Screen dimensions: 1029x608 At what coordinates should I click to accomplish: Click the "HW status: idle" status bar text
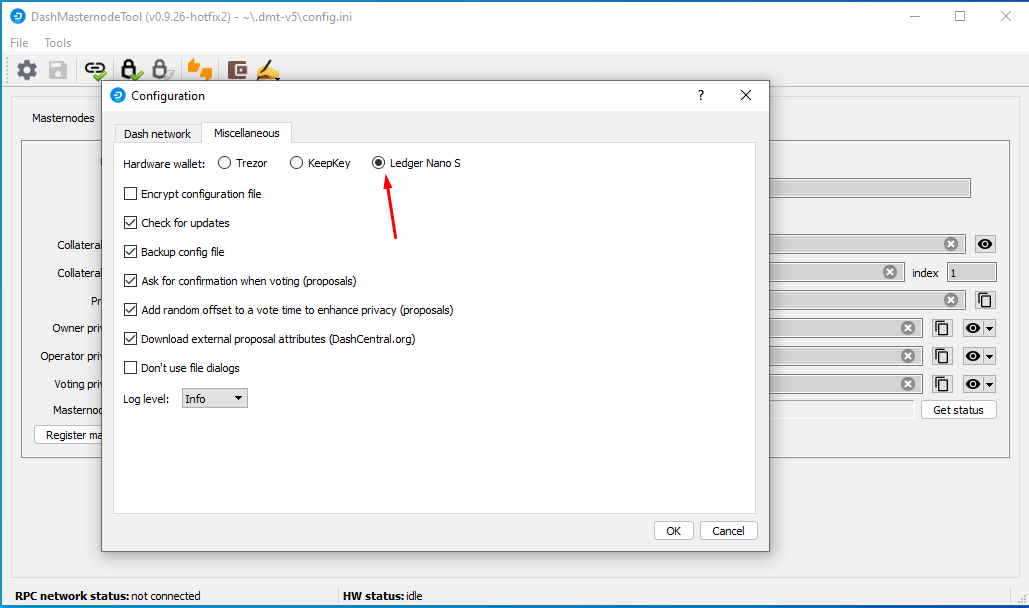[383, 596]
